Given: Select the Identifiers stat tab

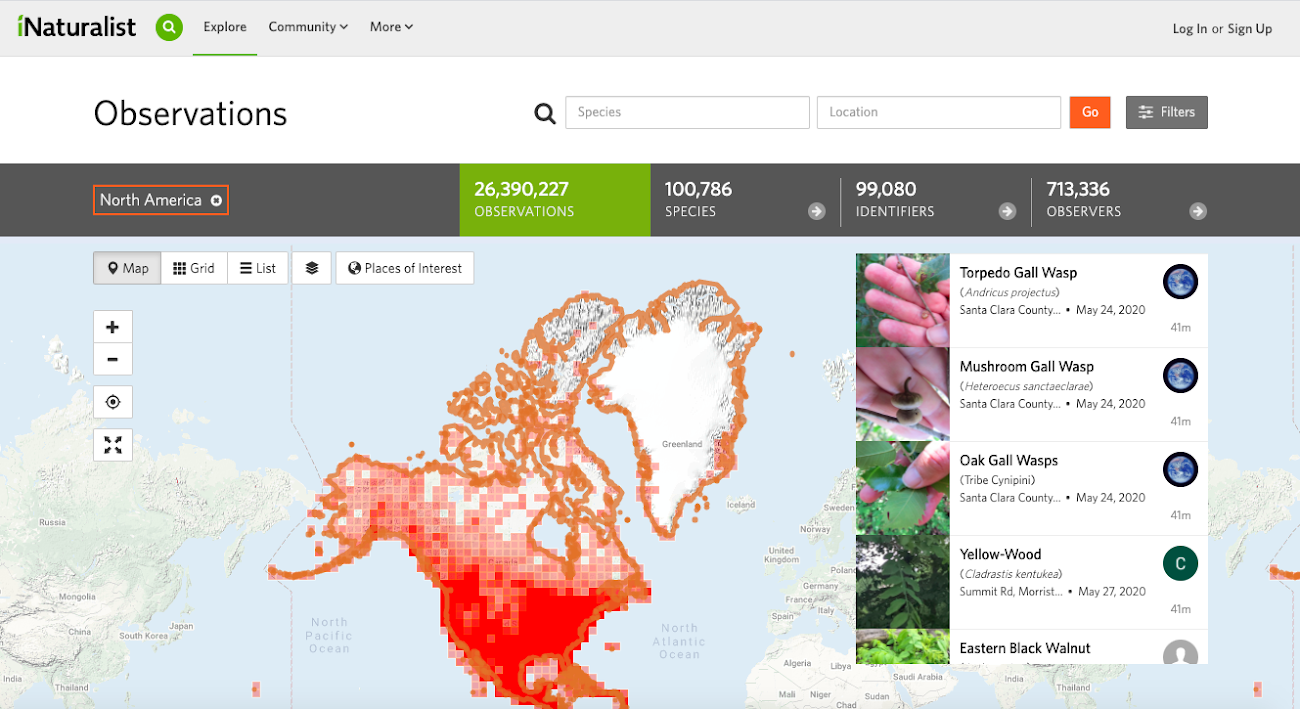Looking at the screenshot, I should (x=935, y=200).
